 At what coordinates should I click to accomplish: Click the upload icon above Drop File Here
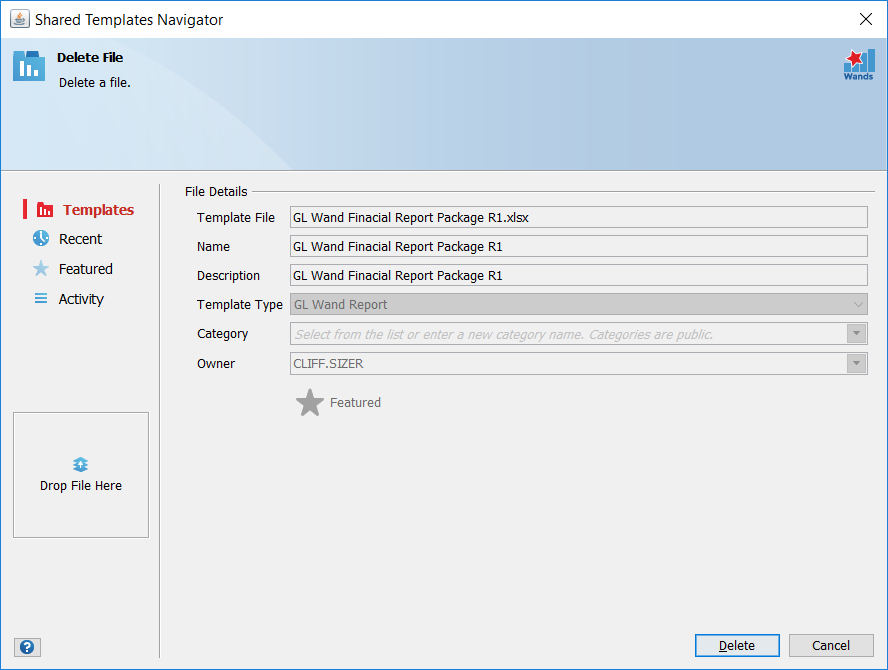pyautogui.click(x=80, y=464)
